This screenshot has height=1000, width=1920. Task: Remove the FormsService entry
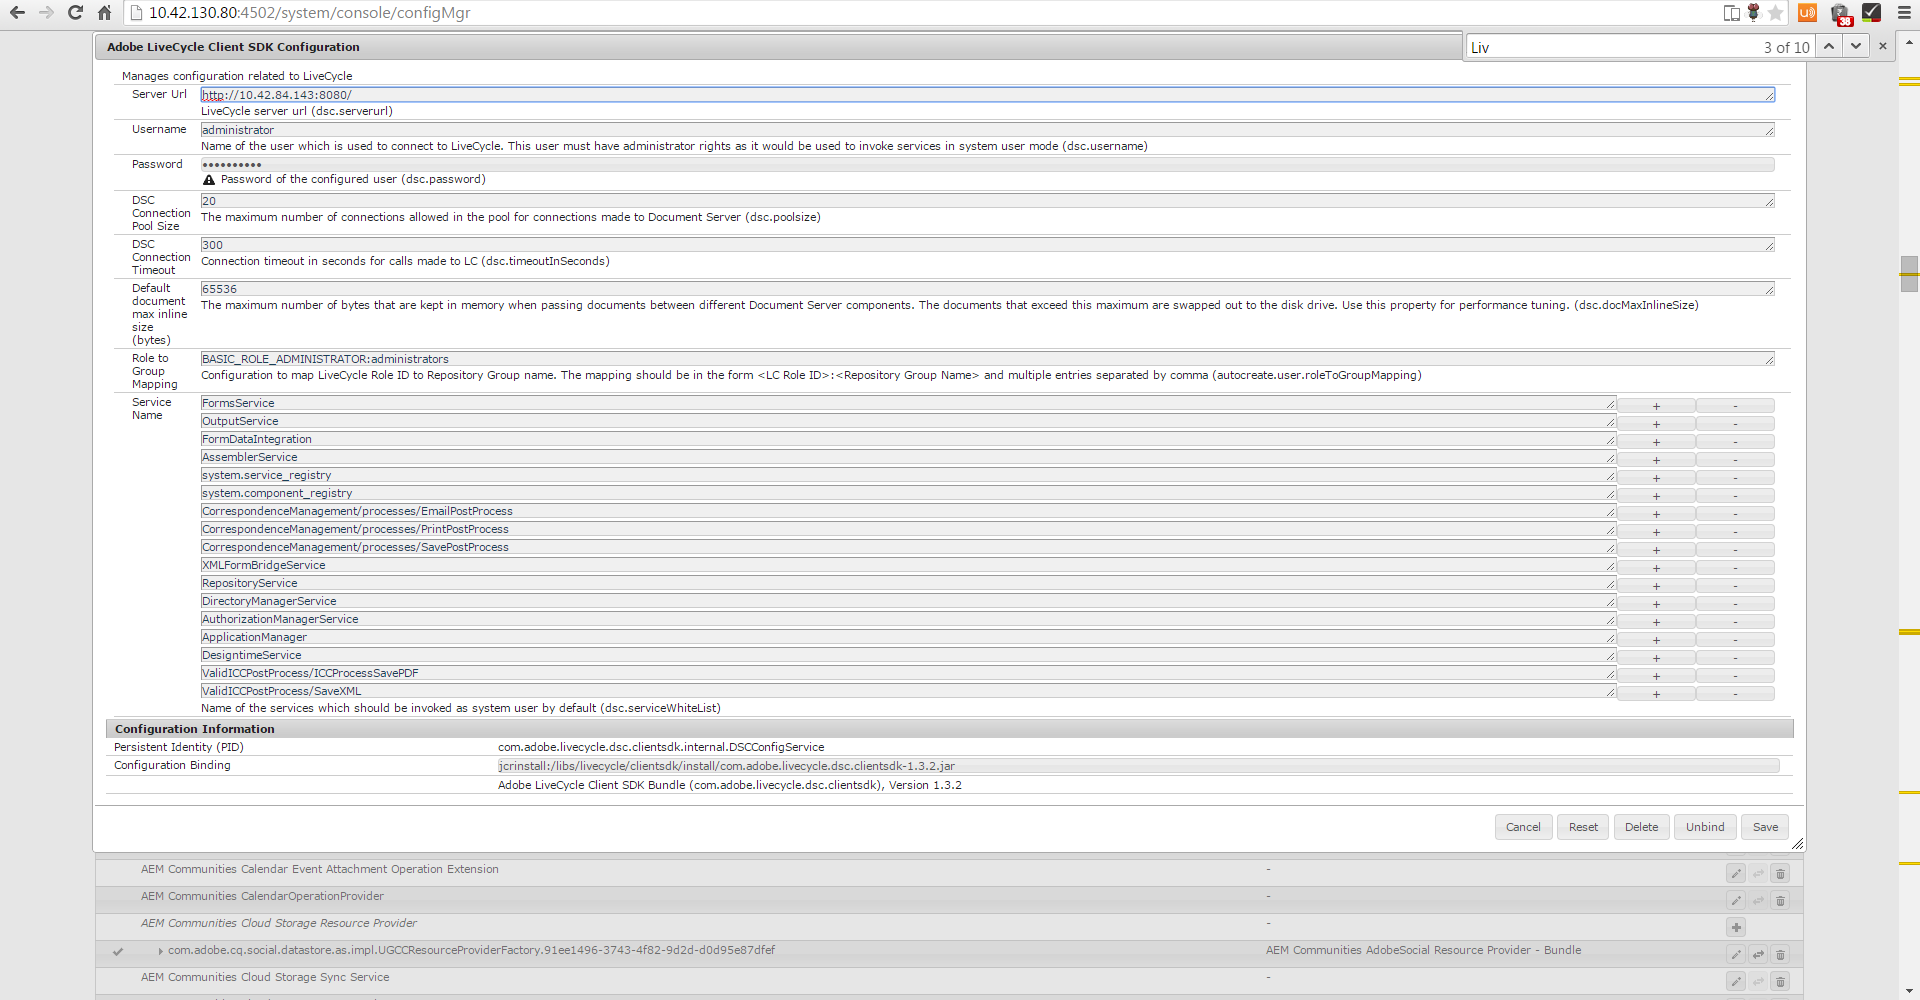pos(1735,405)
